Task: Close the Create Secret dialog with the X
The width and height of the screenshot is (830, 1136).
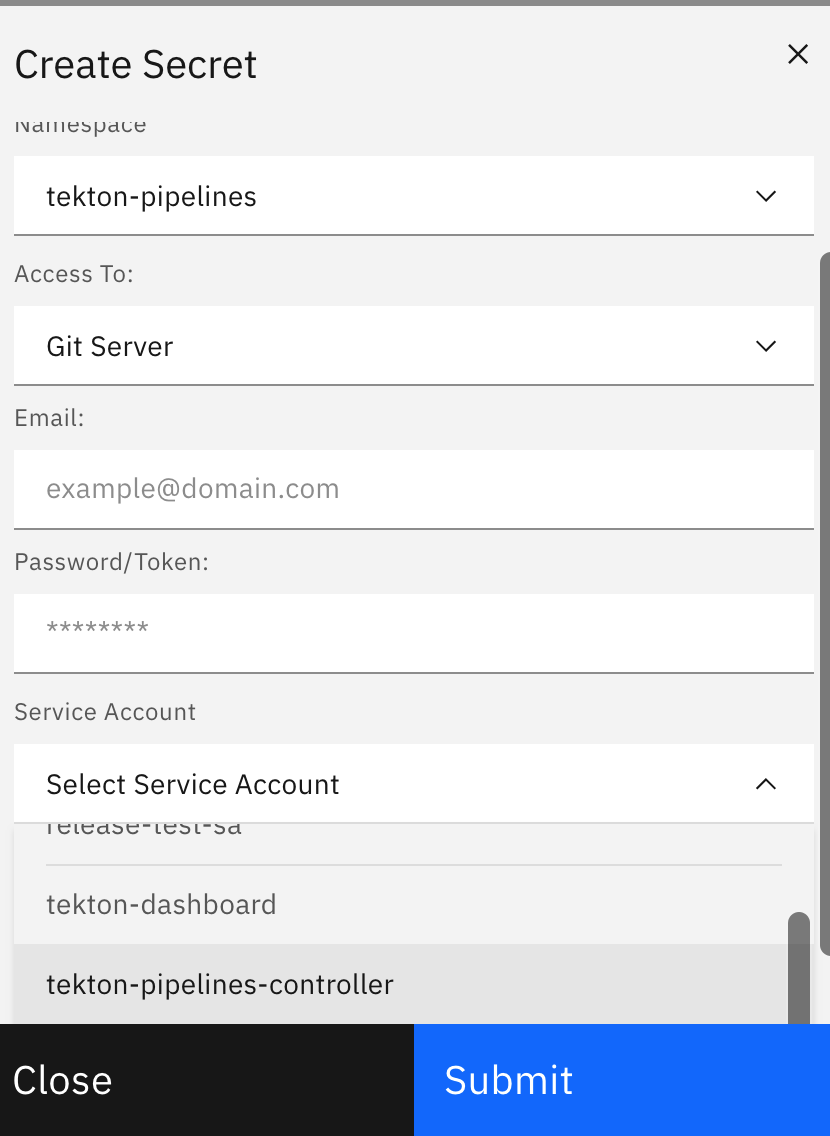Action: pos(797,54)
